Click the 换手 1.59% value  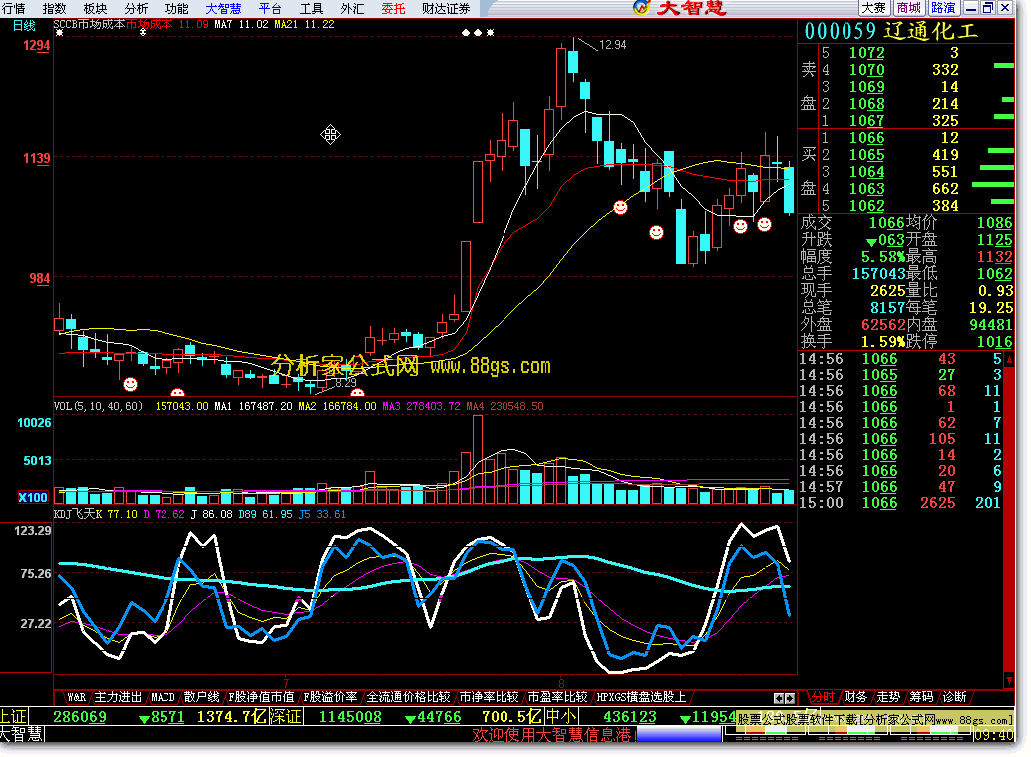click(x=883, y=342)
